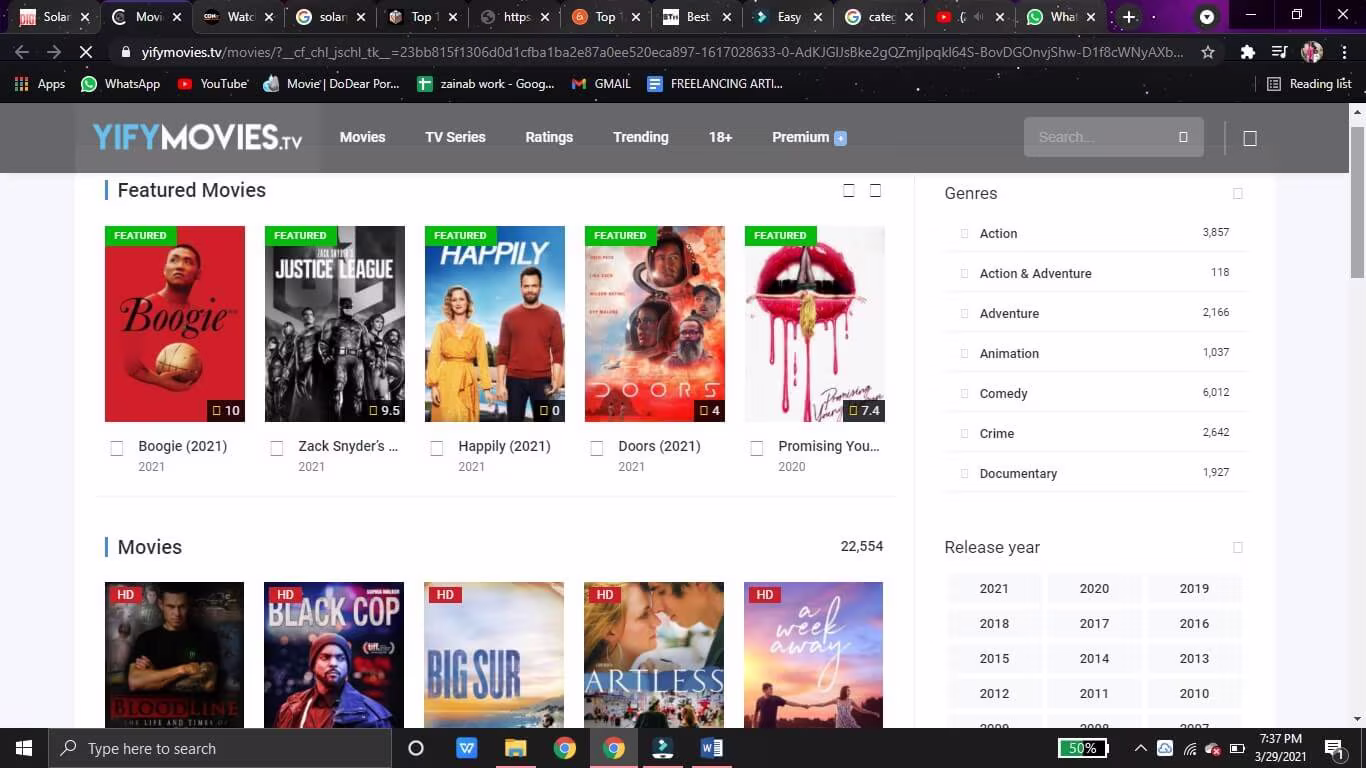Open the FREELANCING ARTI... bookmark
This screenshot has width=1366, height=768.
coord(715,84)
